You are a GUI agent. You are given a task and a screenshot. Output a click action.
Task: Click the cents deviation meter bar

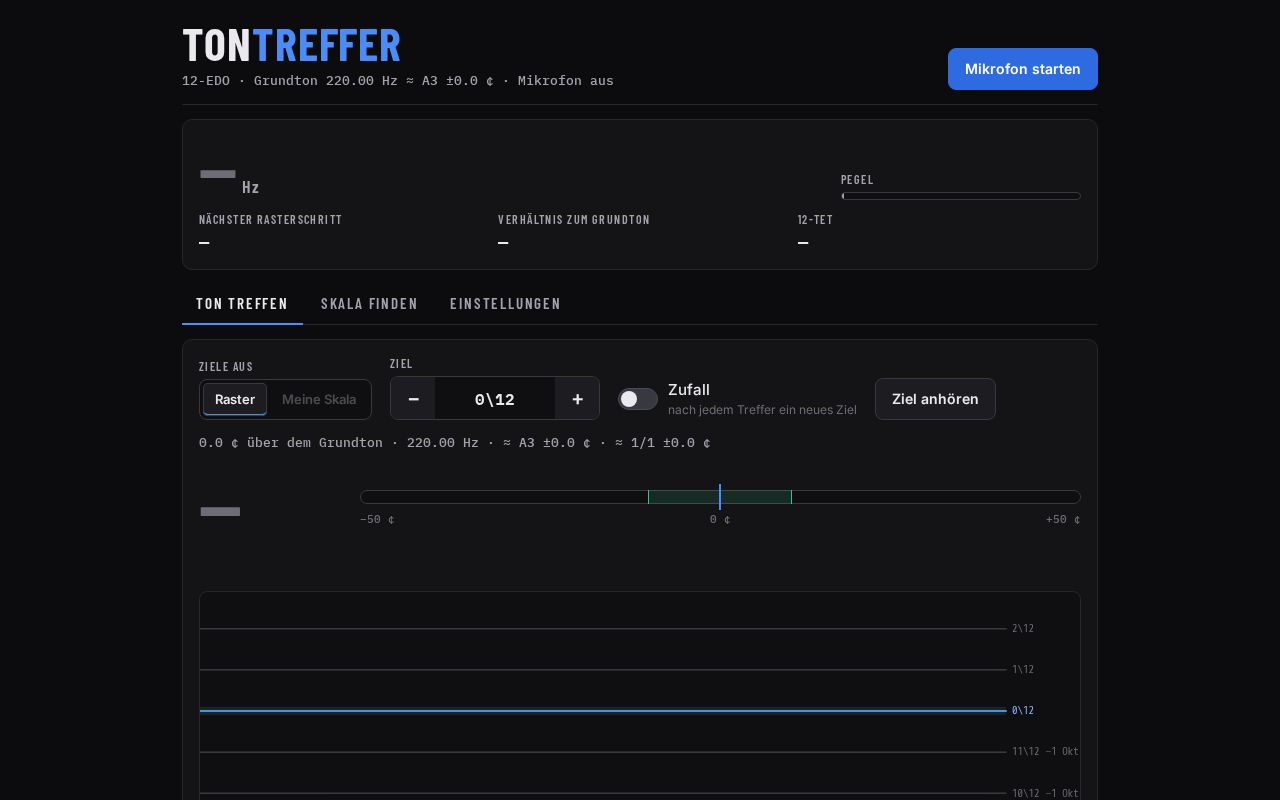tap(720, 497)
